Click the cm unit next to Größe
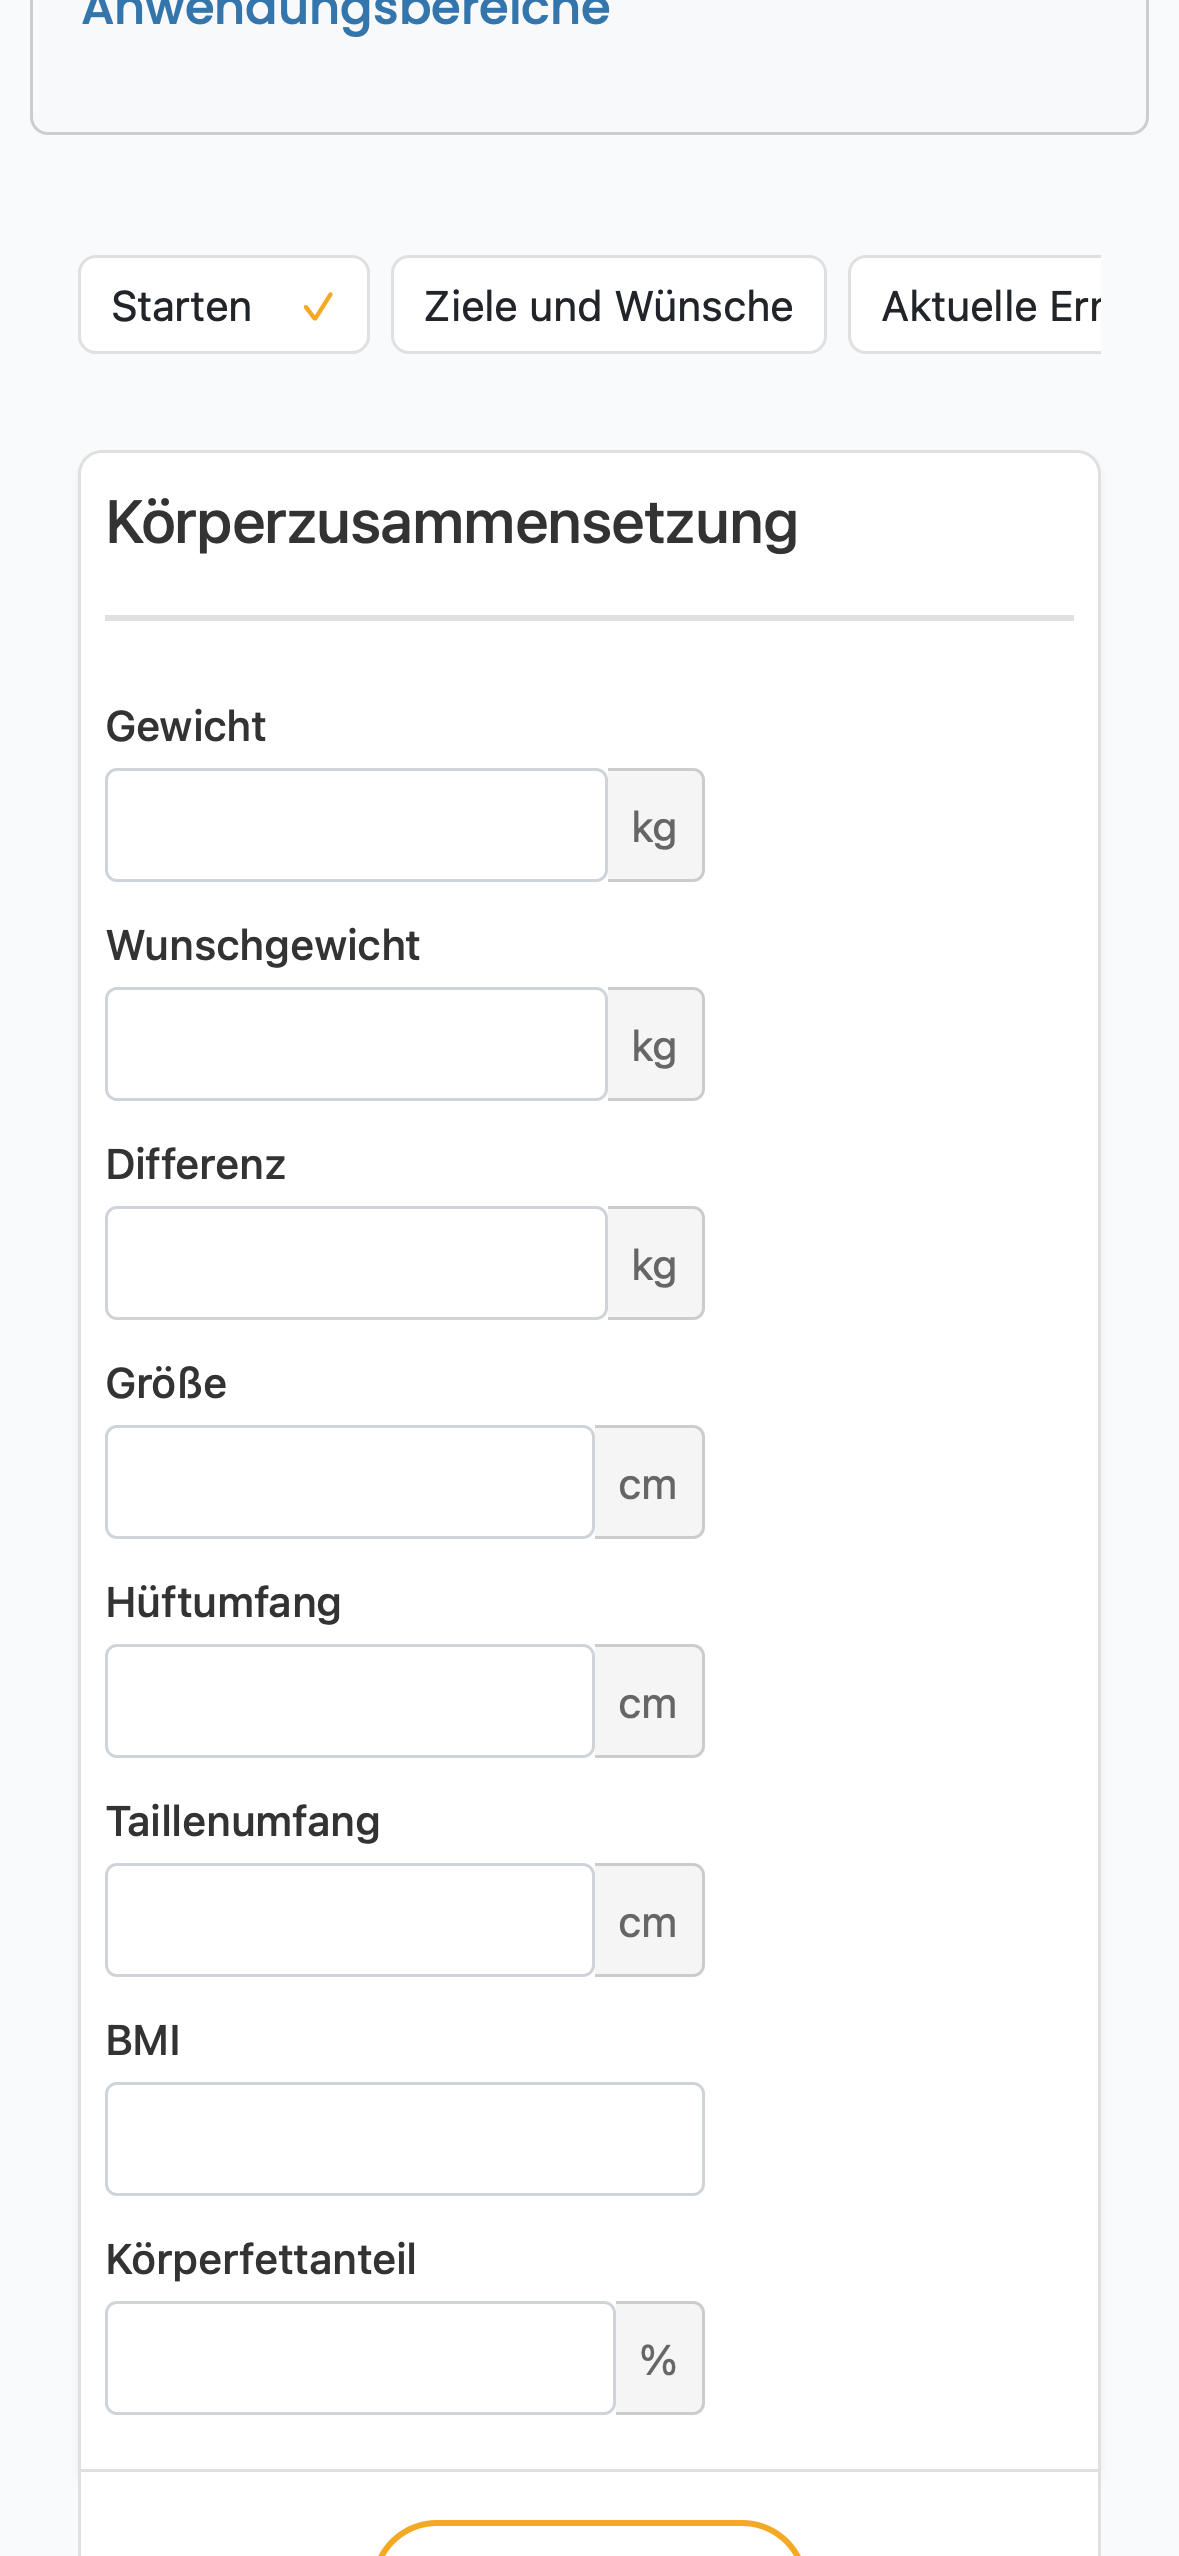 pos(649,1482)
